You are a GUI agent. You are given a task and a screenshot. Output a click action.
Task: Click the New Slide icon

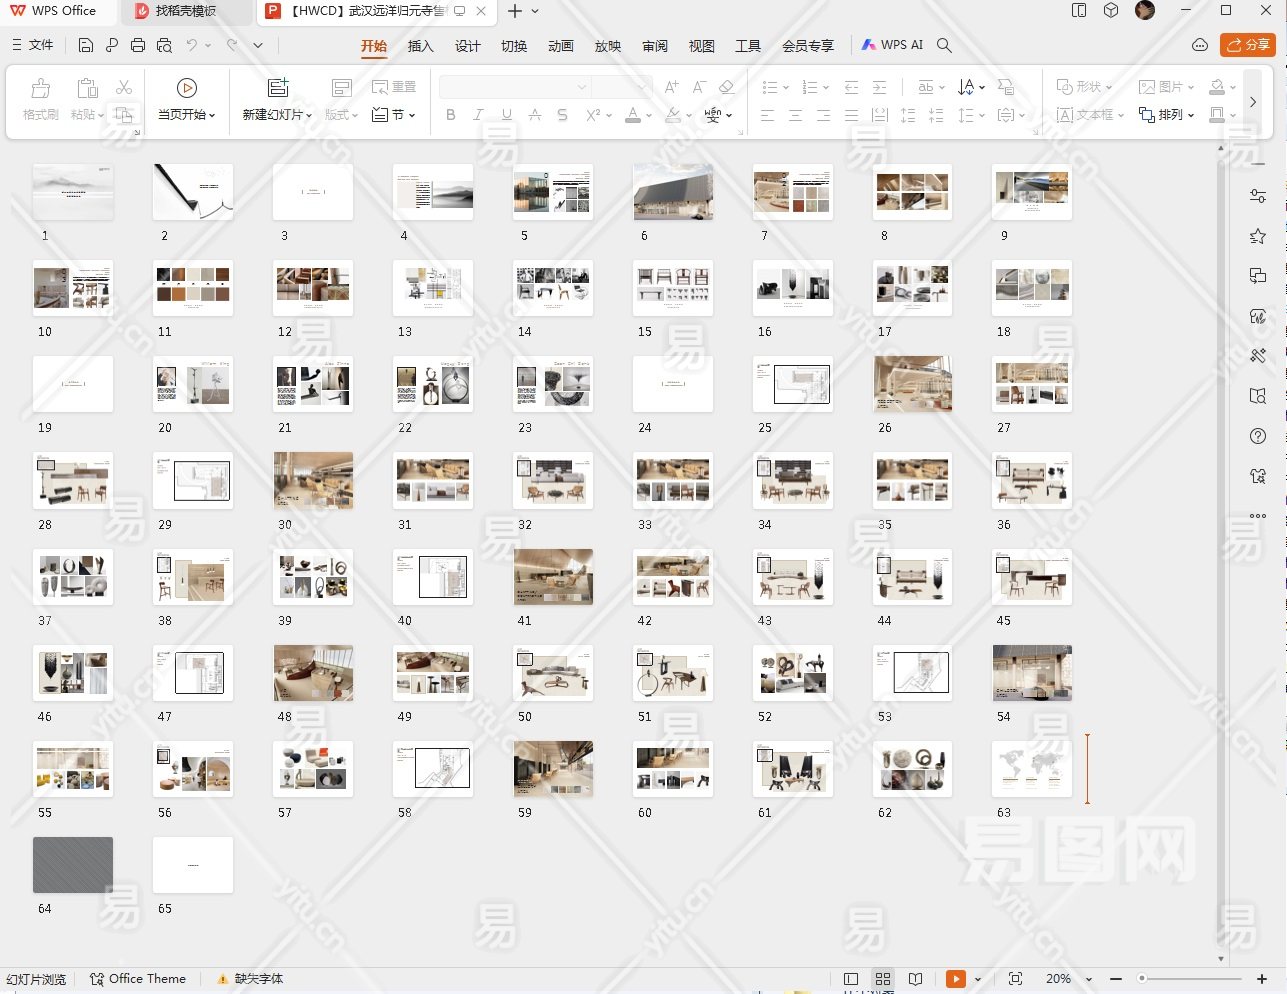click(278, 88)
